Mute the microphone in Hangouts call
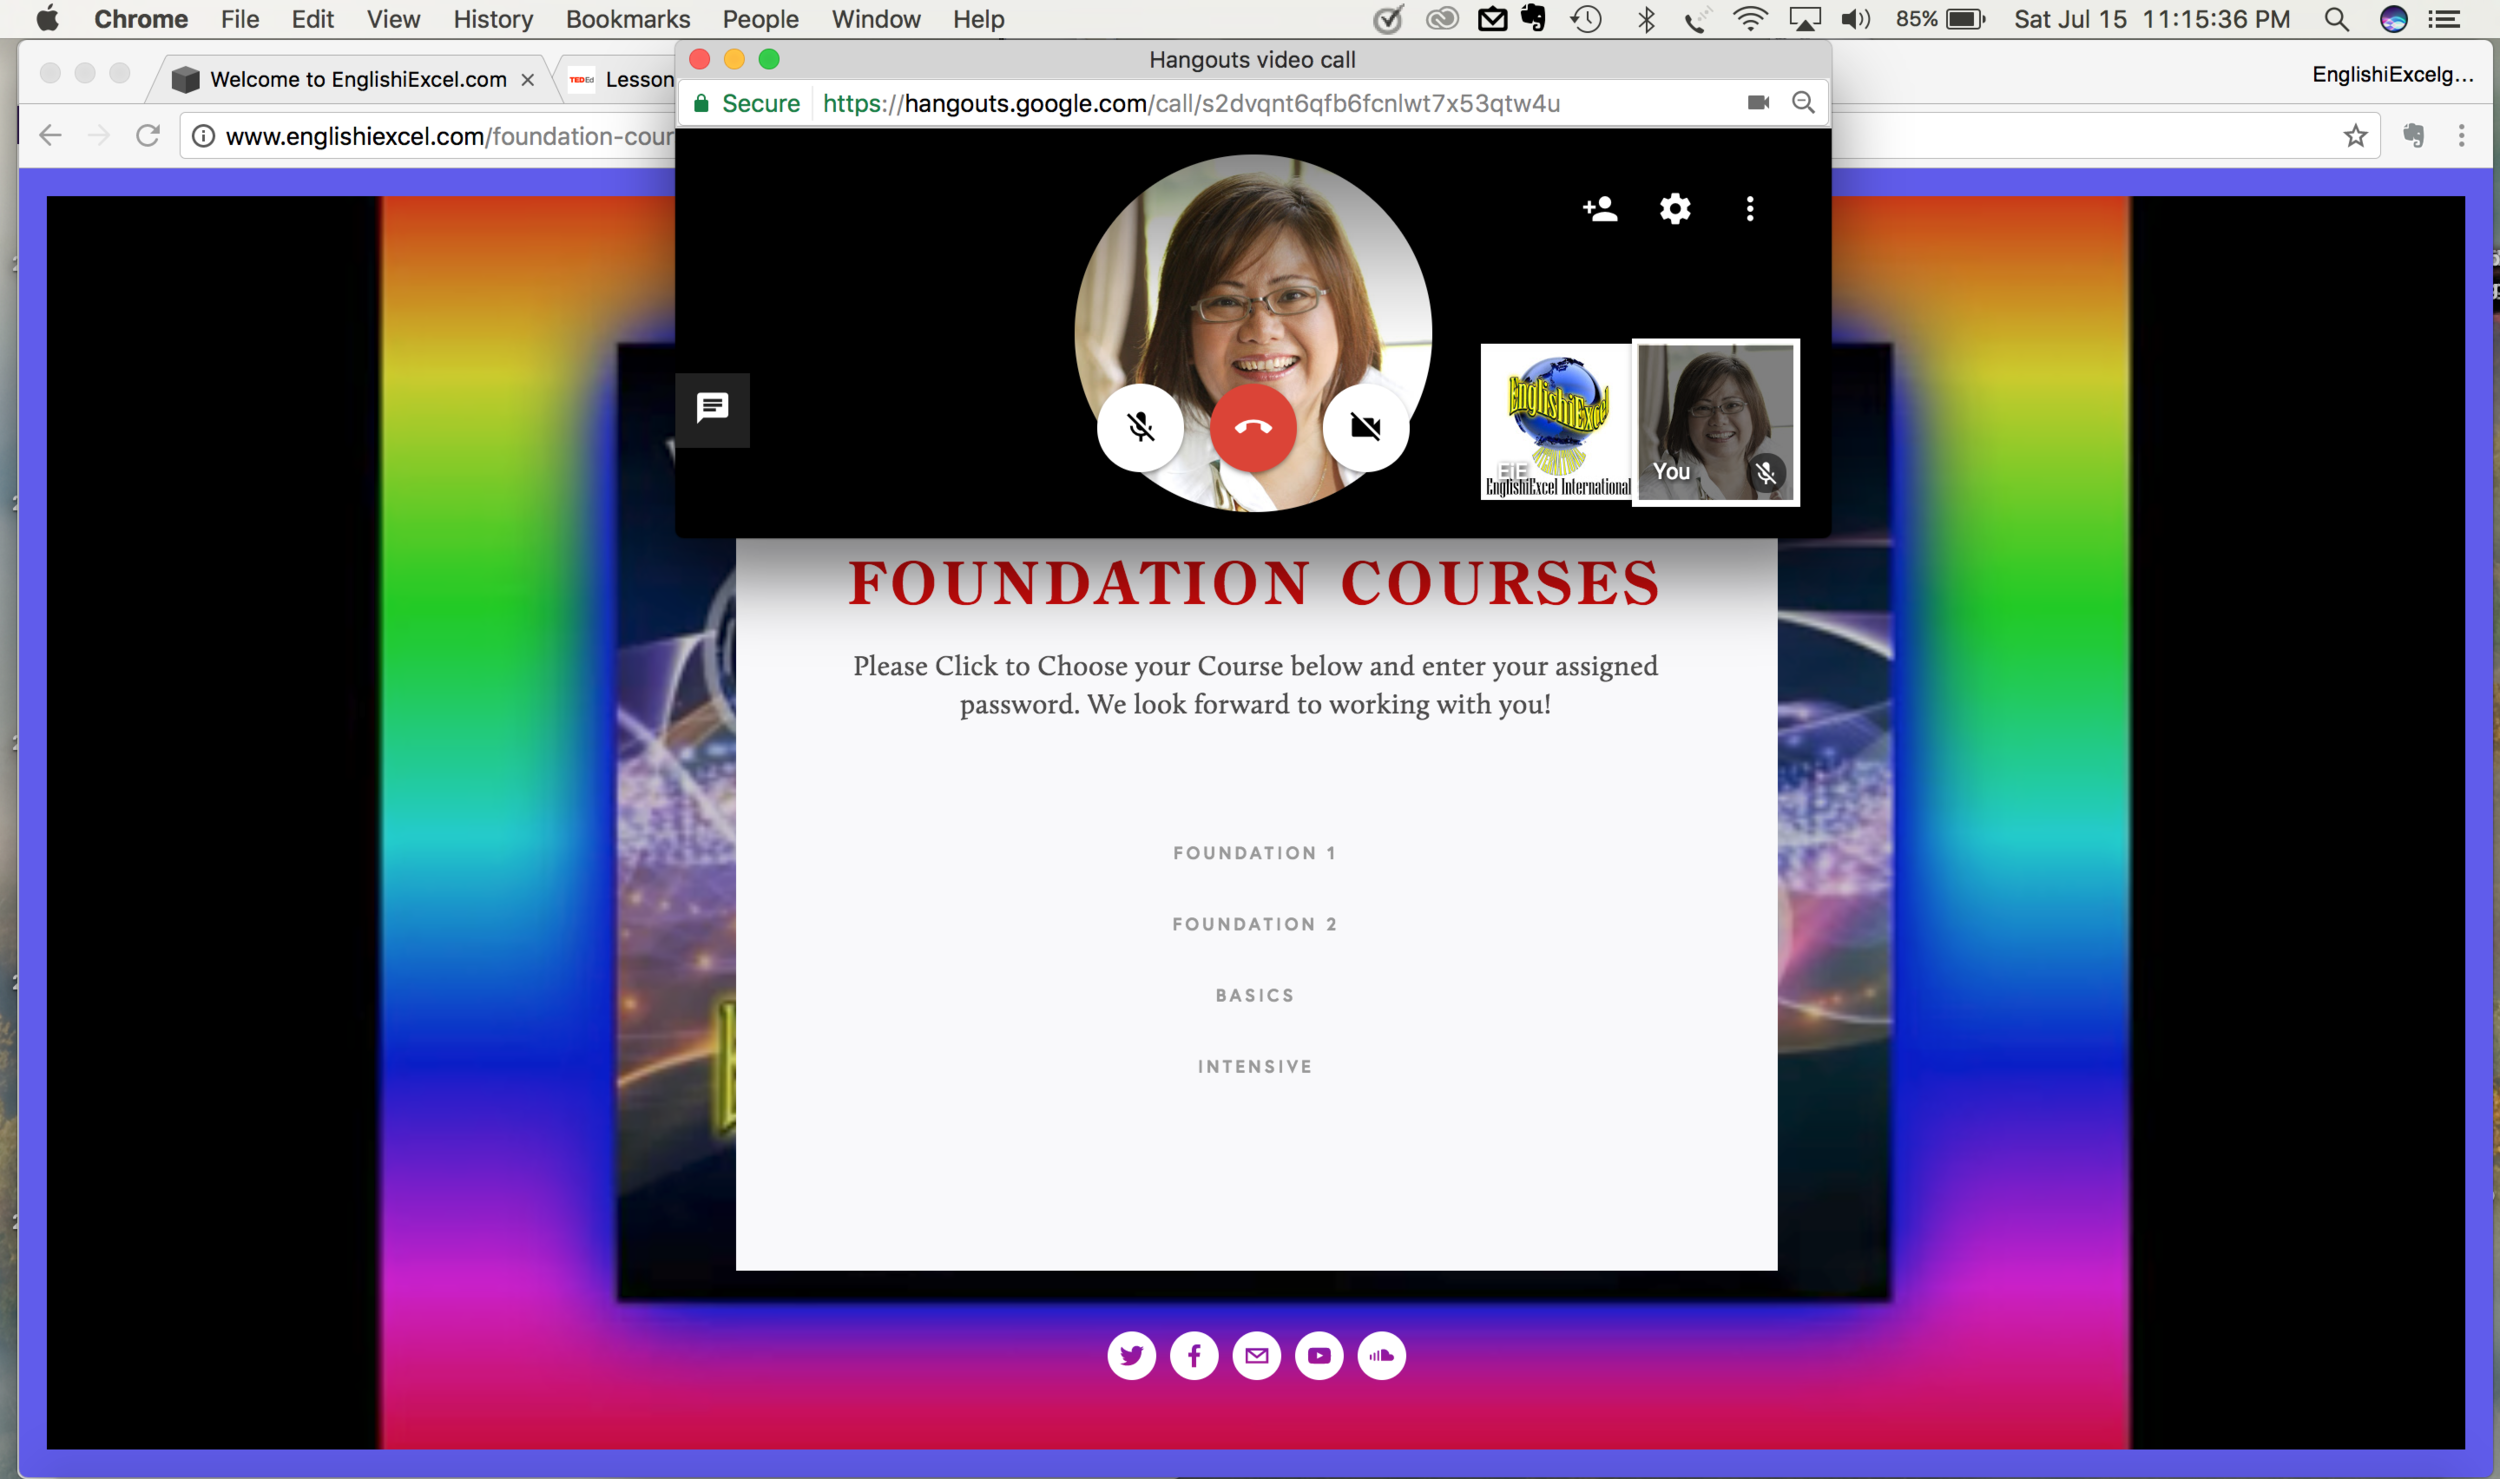 (1140, 427)
